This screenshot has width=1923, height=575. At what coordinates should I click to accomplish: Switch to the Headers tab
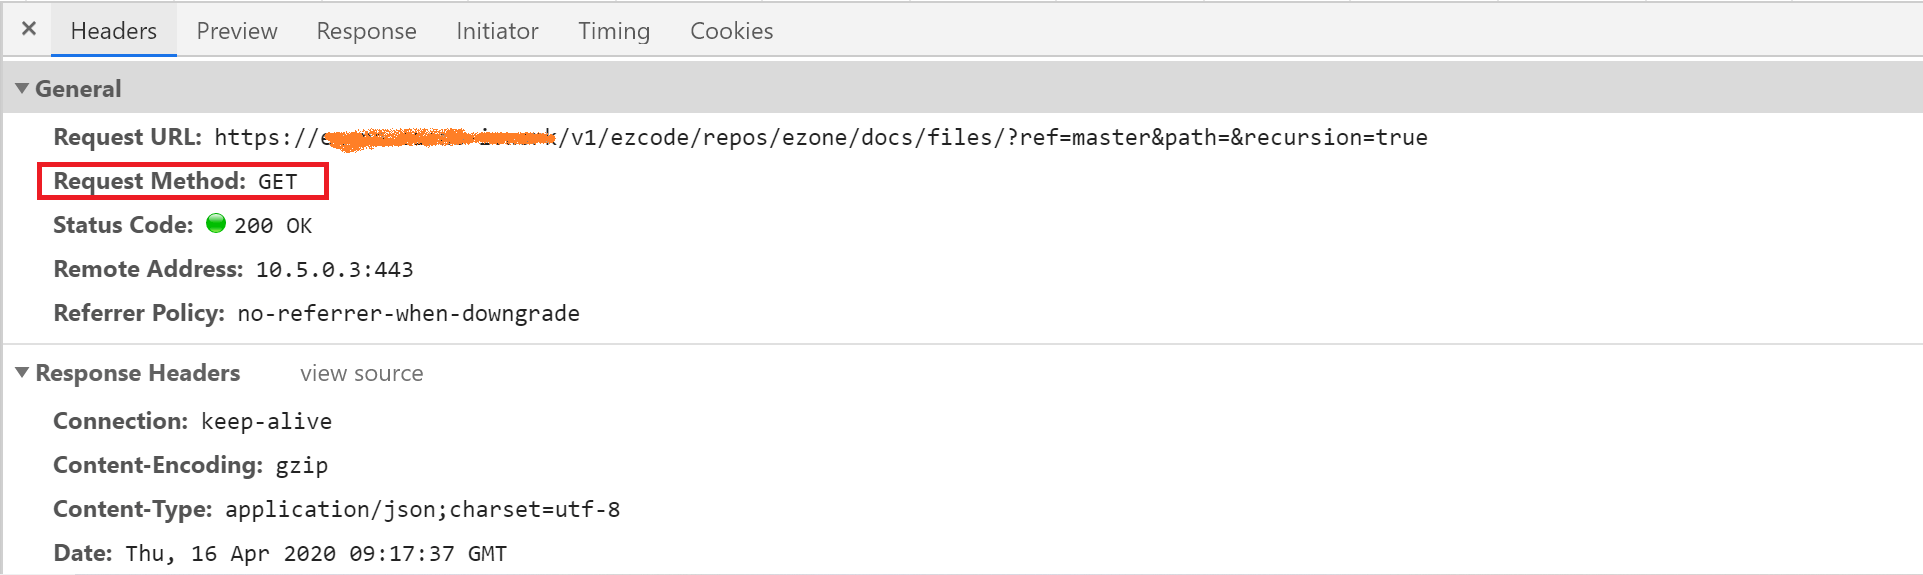[x=113, y=31]
